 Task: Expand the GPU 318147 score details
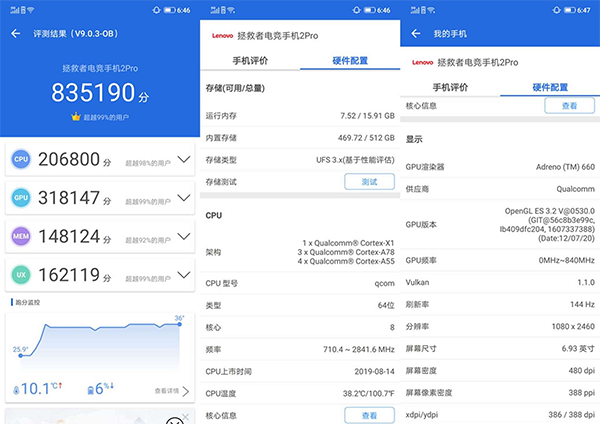click(x=184, y=198)
